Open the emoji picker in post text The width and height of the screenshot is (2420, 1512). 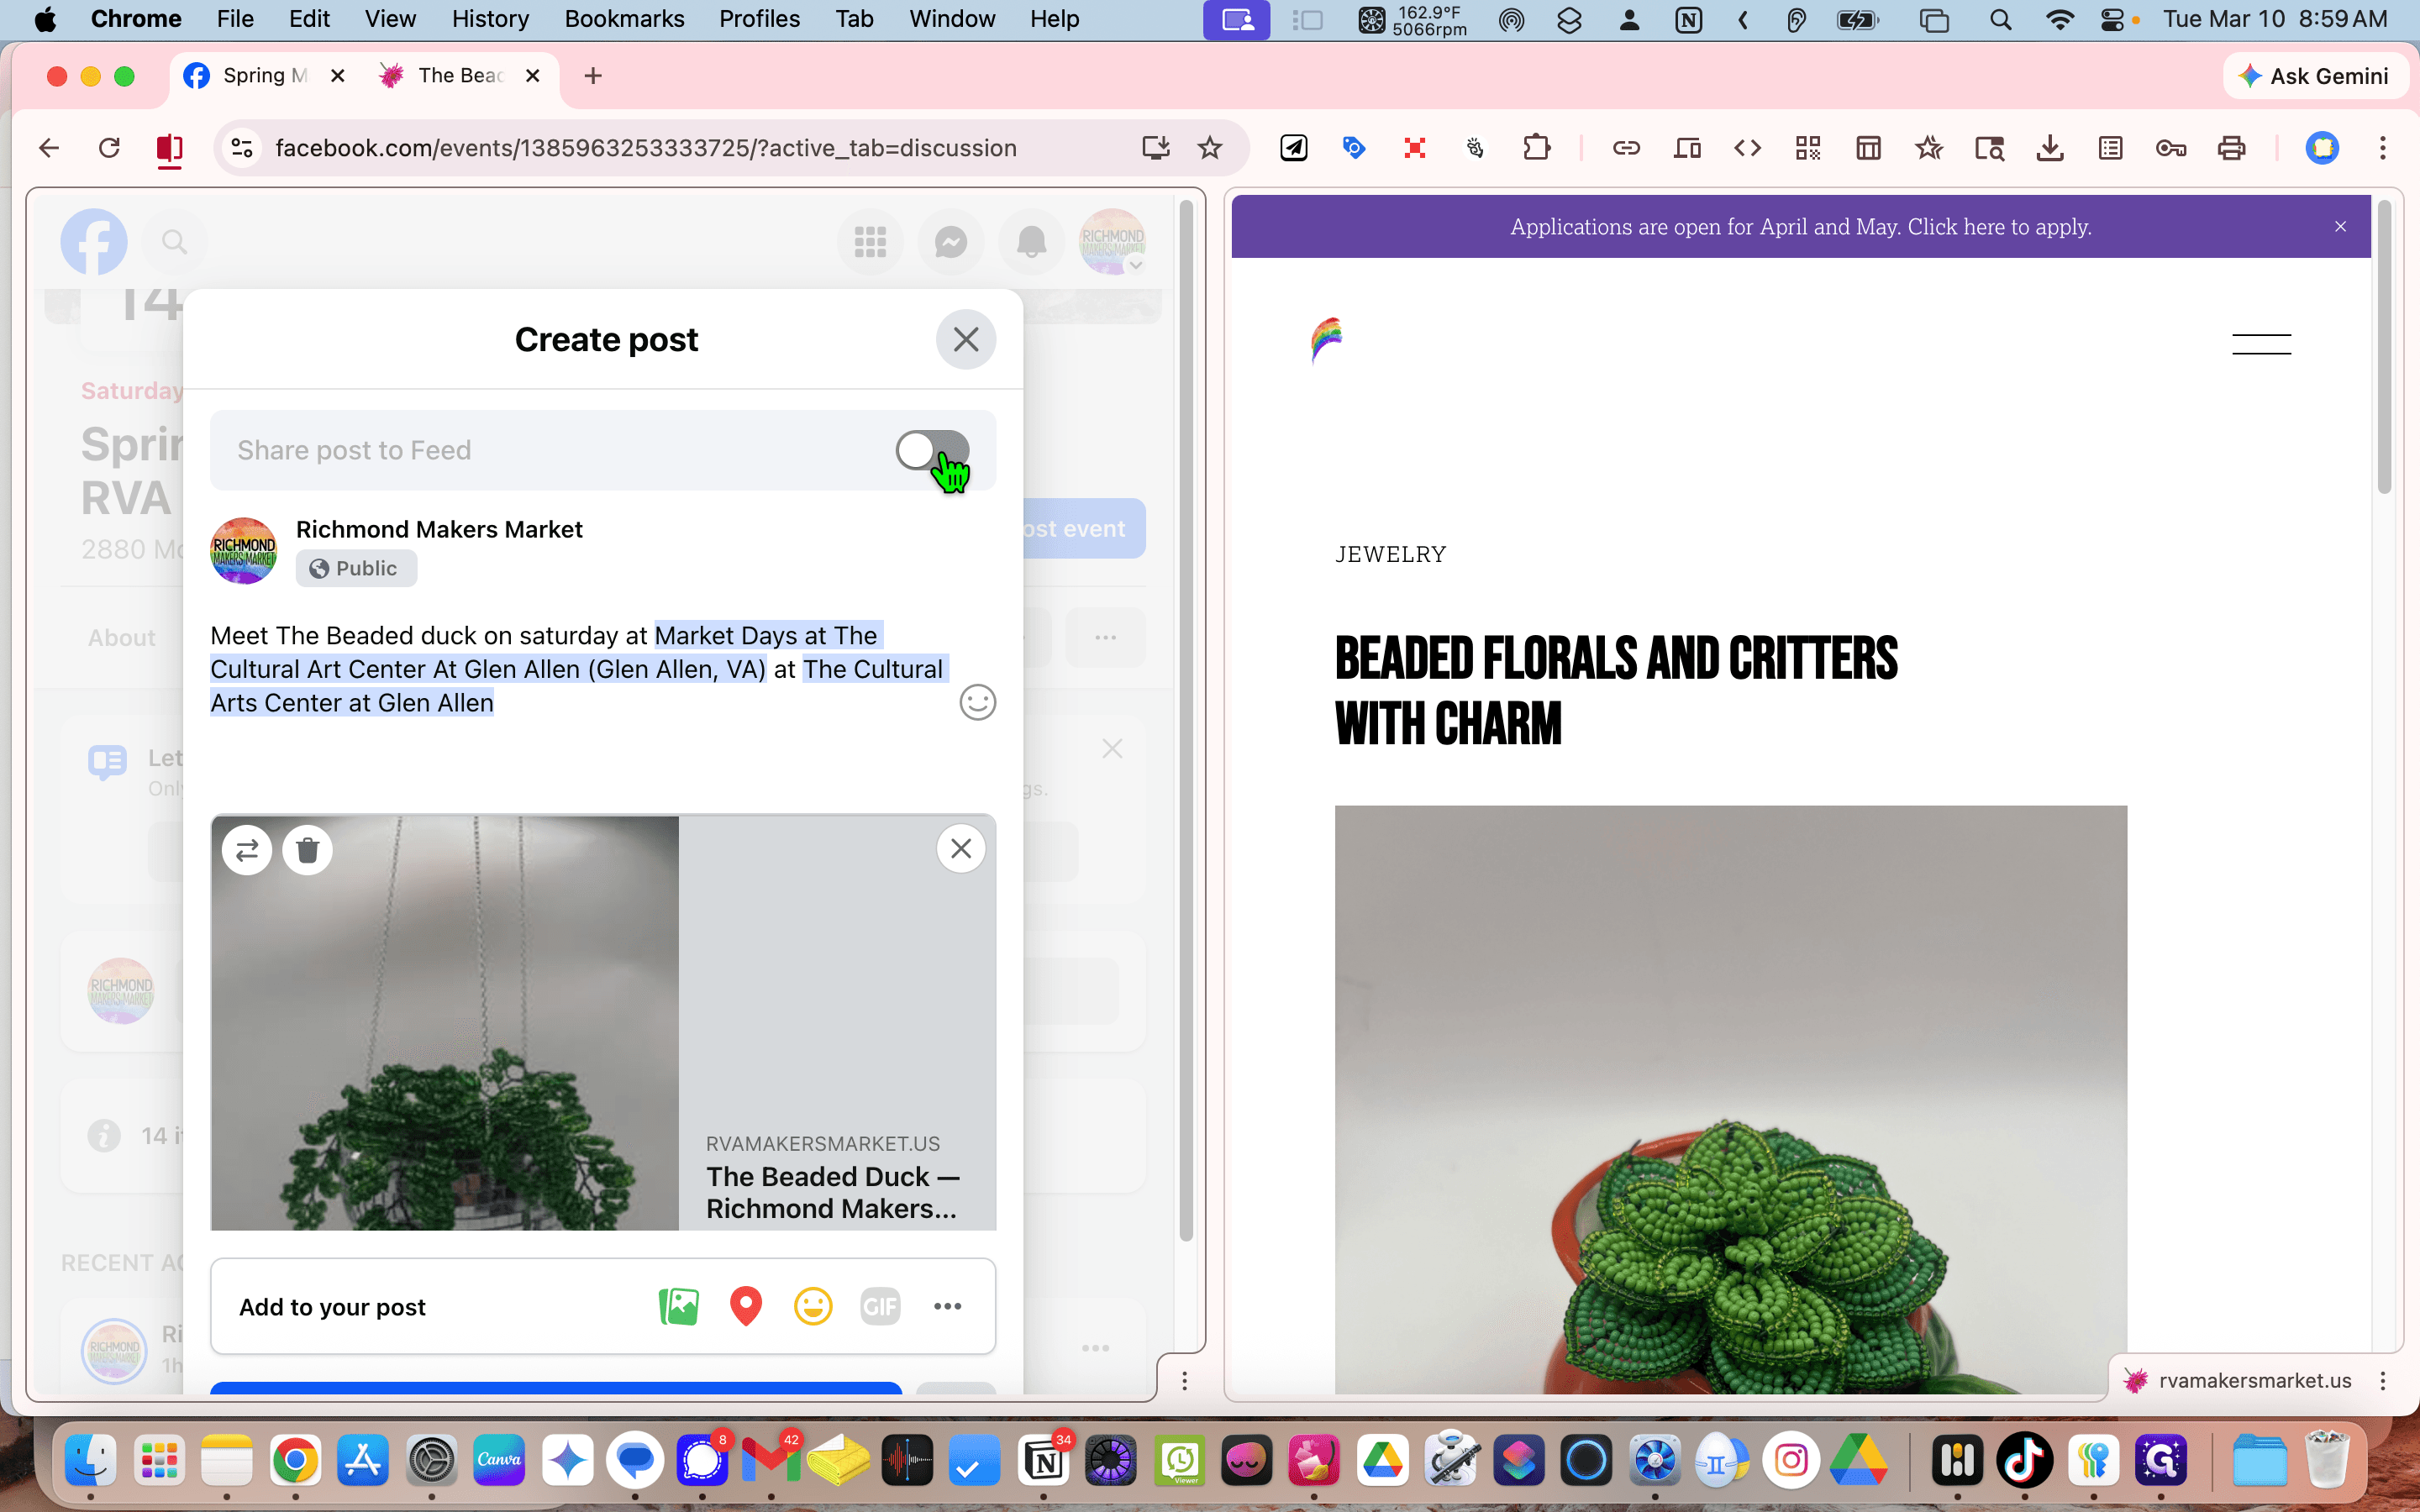click(x=977, y=702)
